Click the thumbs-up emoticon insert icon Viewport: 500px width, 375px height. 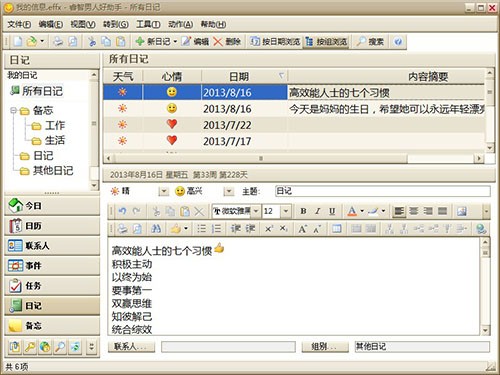click(x=176, y=229)
